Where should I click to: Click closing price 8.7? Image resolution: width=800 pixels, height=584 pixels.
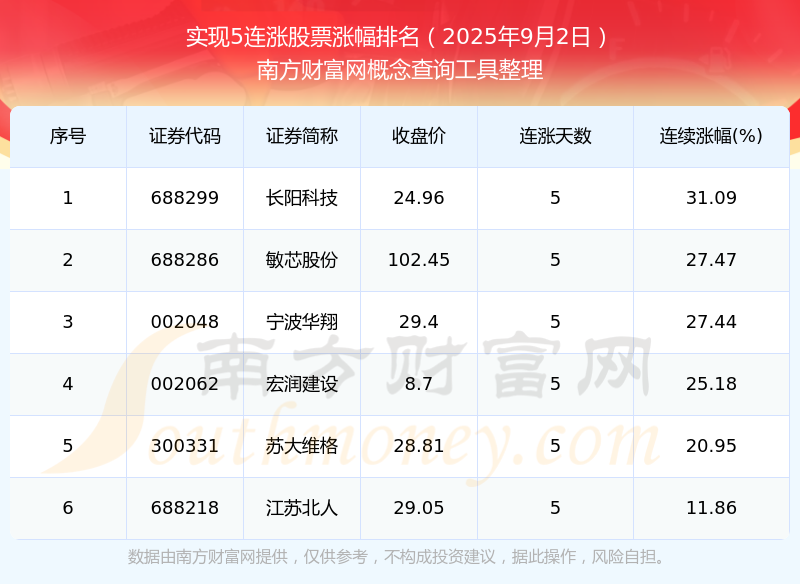[419, 384]
